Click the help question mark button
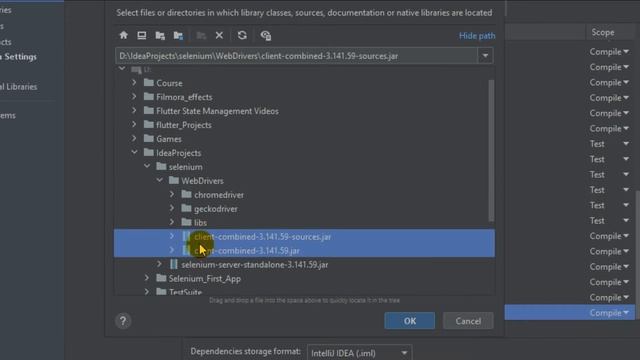This screenshot has height=360, width=640. coord(123,321)
